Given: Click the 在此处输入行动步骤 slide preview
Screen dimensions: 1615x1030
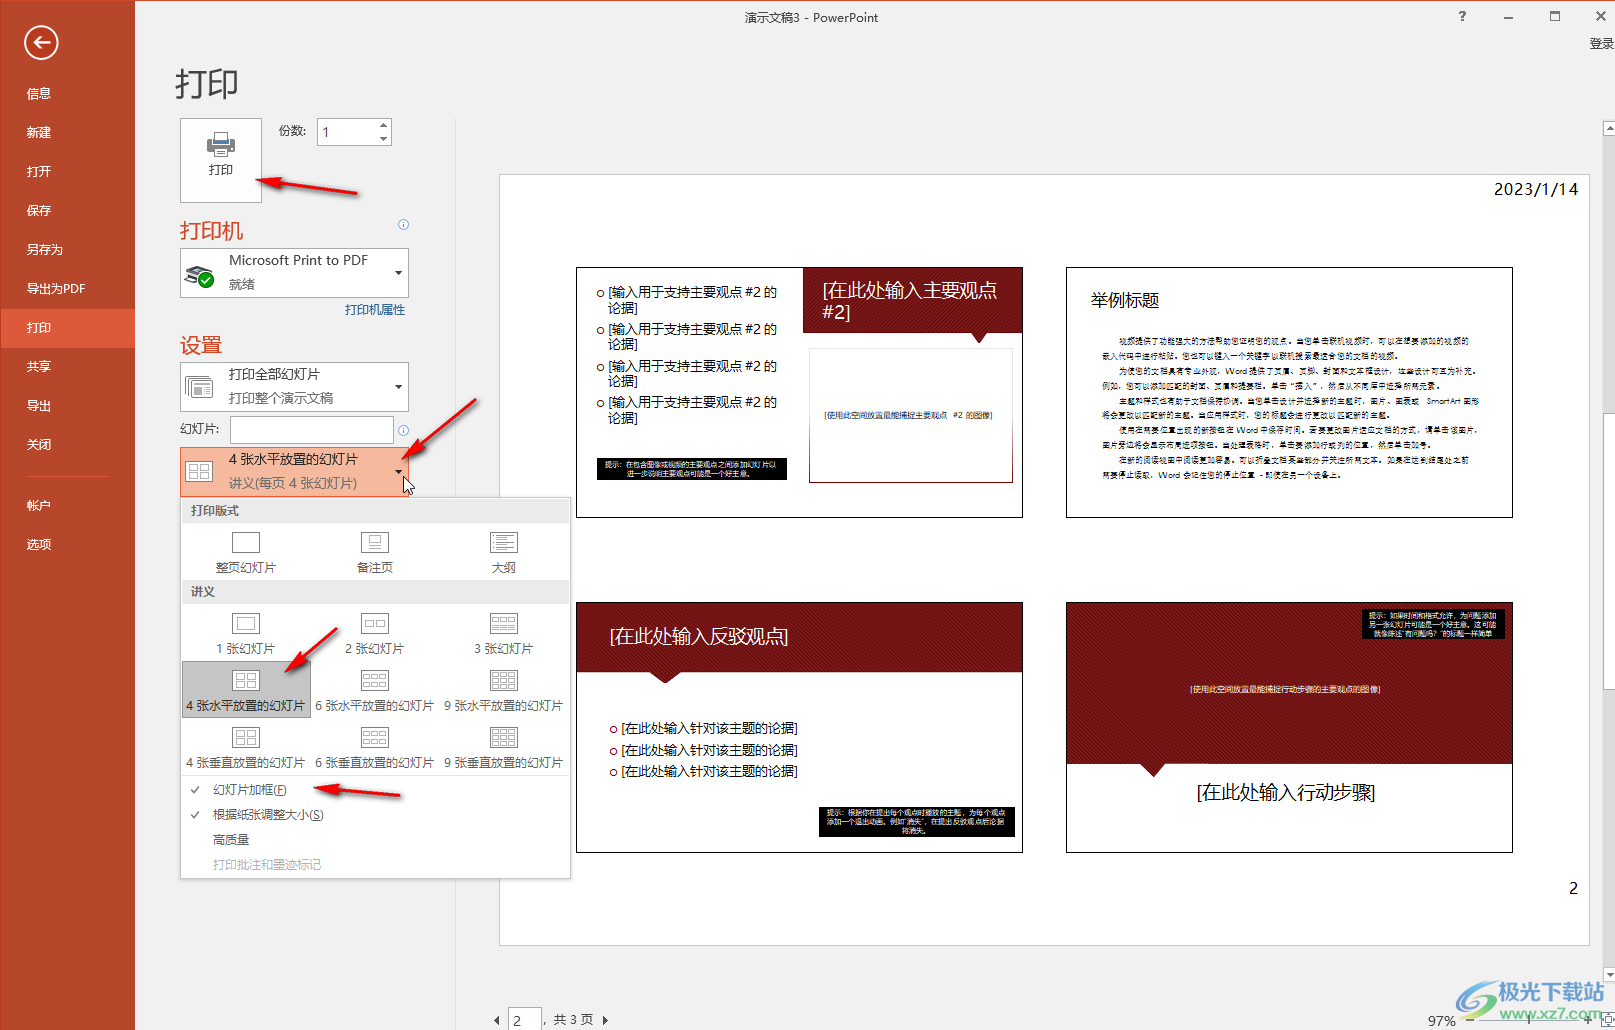Looking at the screenshot, I should click(1289, 727).
